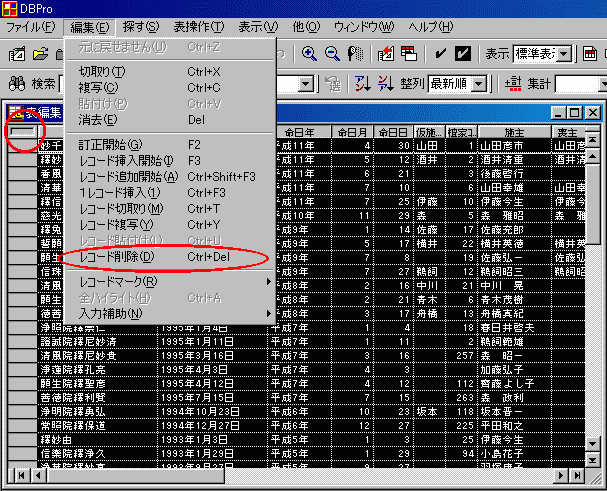Expand the 入力補助 submenu
This screenshot has height=491, width=607.
point(170,313)
